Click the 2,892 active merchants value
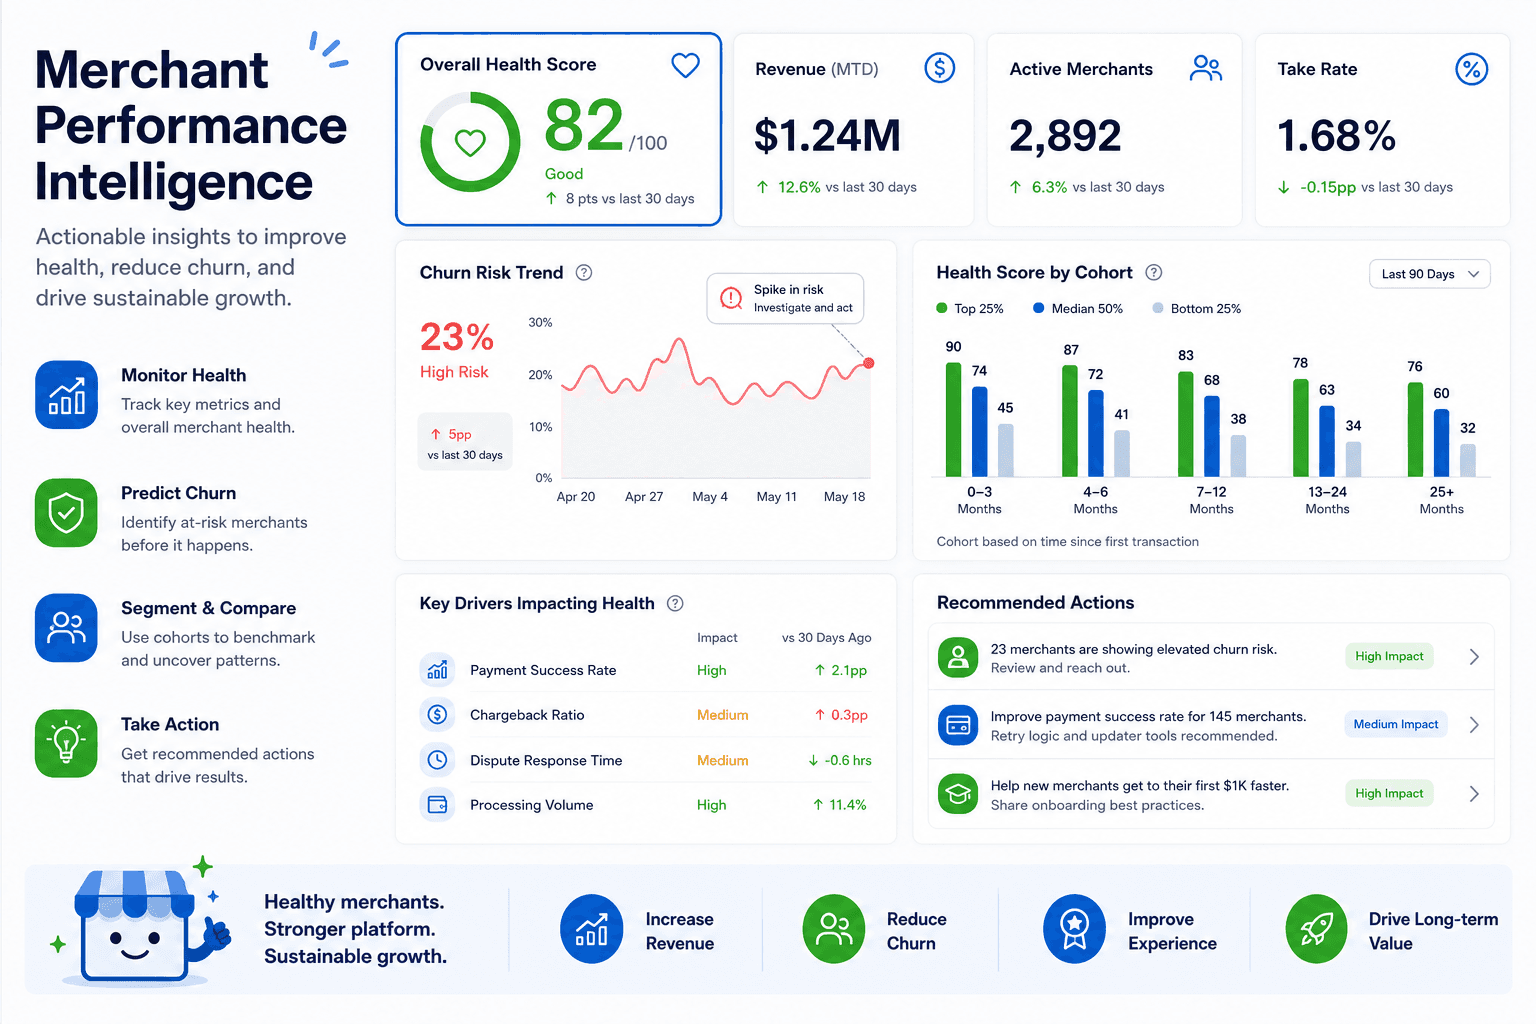Viewport: 1536px width, 1024px height. click(1065, 136)
